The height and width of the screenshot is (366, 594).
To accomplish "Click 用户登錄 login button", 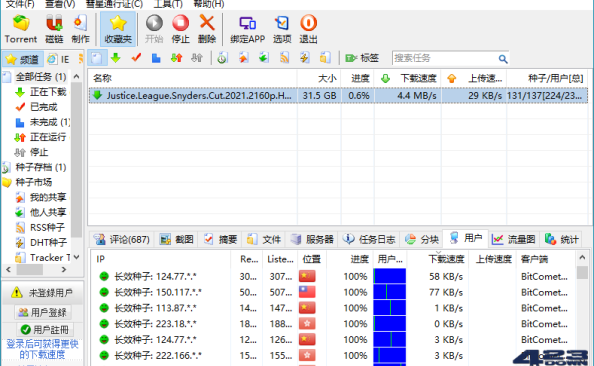I will pos(42,313).
